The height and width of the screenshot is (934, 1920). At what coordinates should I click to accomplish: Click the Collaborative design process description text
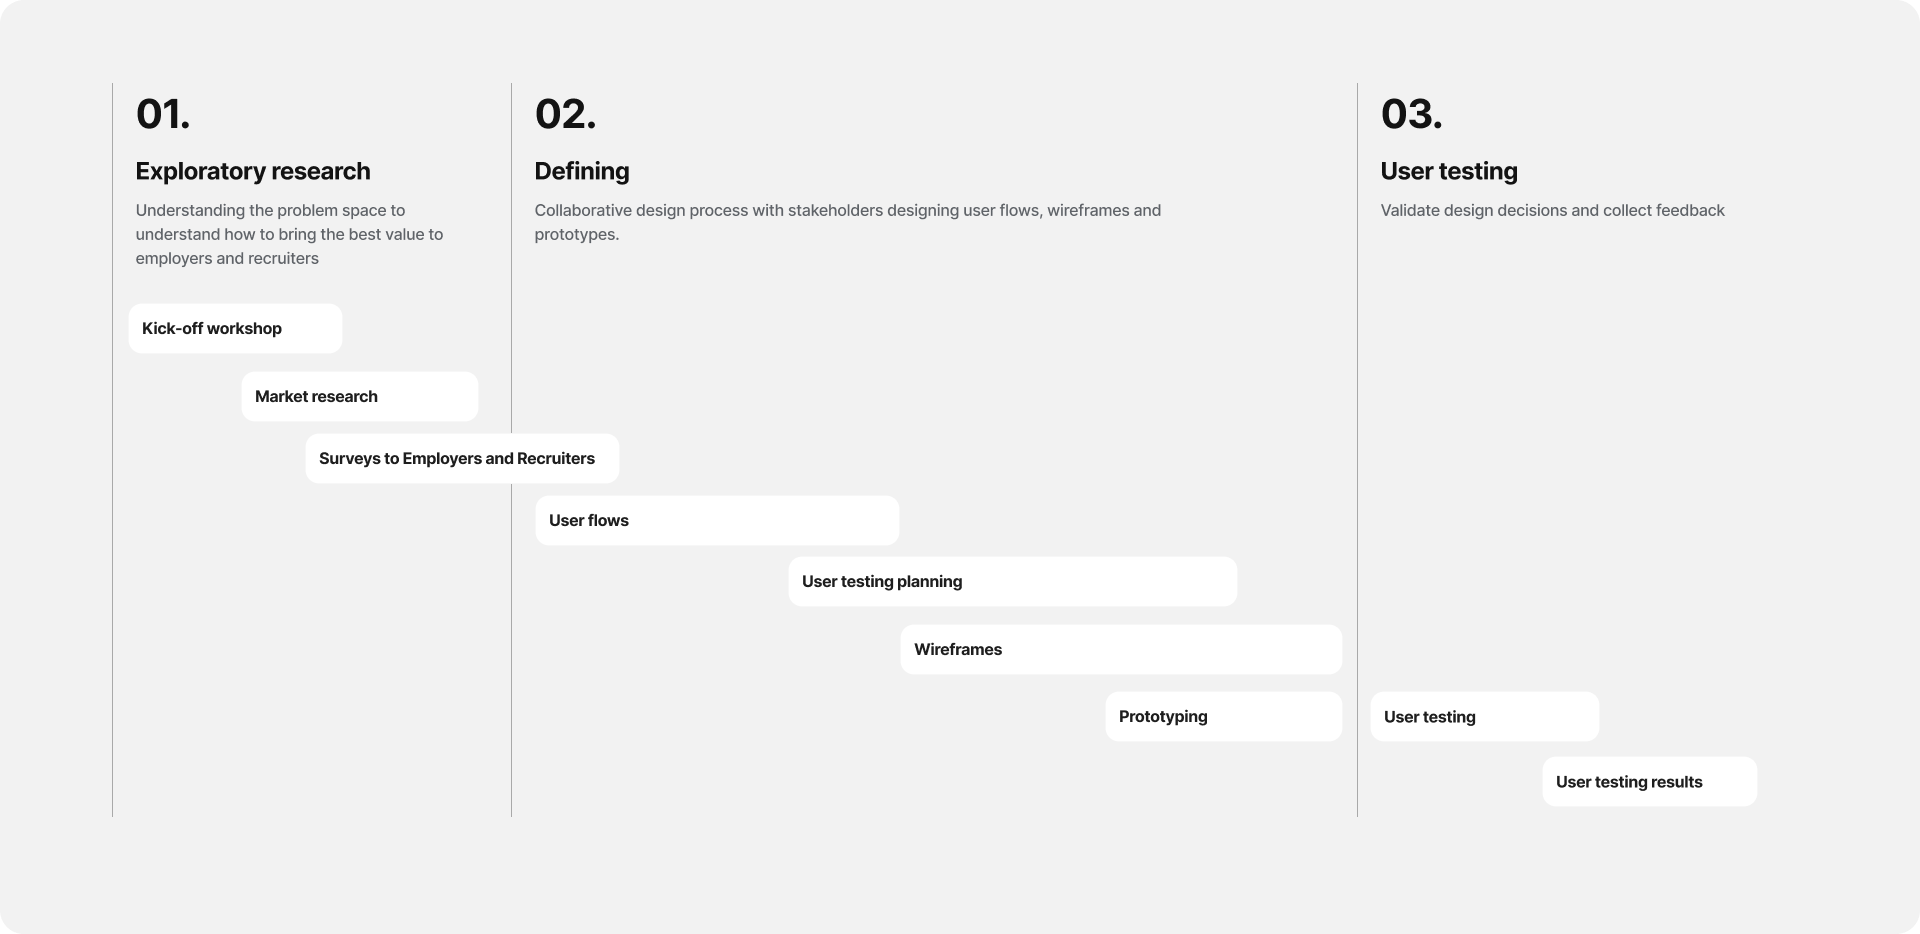848,222
